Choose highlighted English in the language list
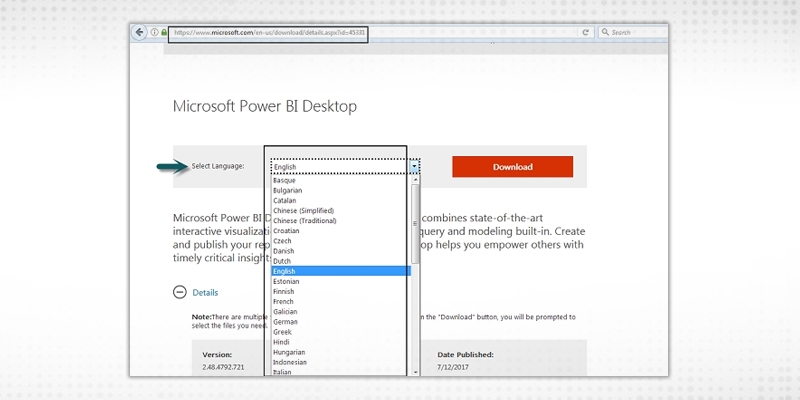This screenshot has width=800, height=400. (x=341, y=271)
